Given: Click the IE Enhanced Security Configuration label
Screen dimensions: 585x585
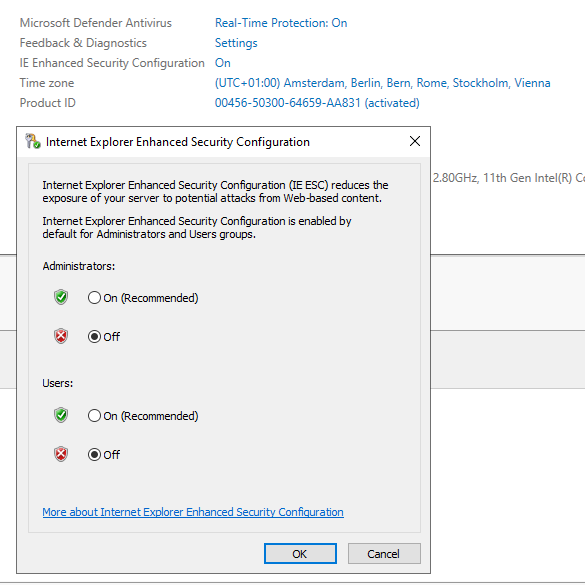Looking at the screenshot, I should (x=112, y=63).
